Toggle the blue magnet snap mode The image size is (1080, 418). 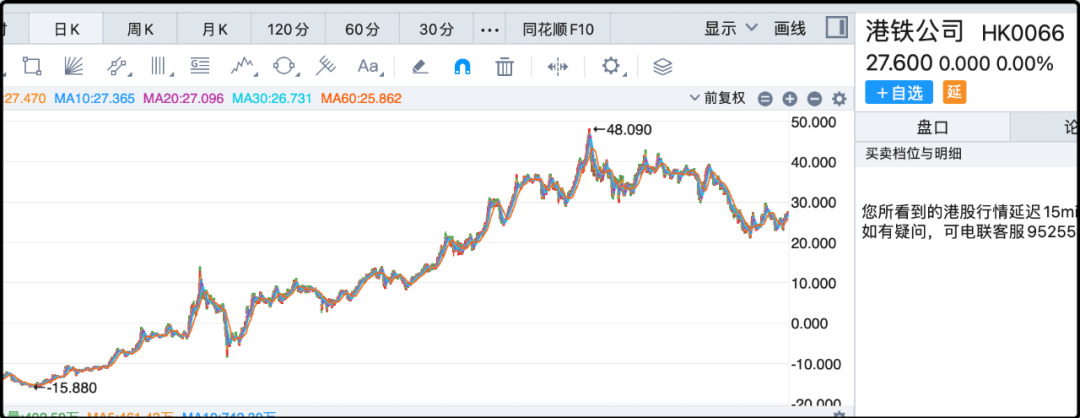(463, 67)
